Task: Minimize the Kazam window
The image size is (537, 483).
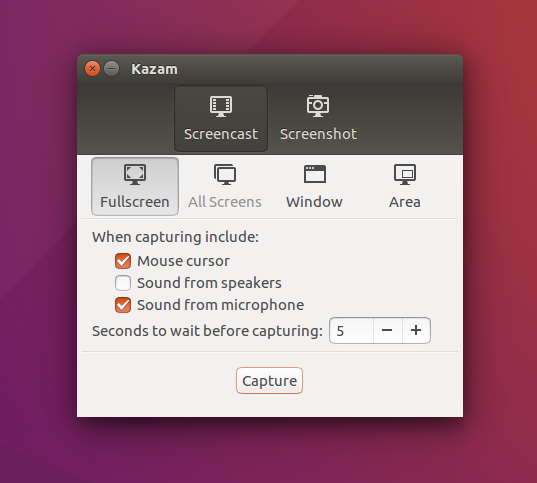Action: (112, 69)
